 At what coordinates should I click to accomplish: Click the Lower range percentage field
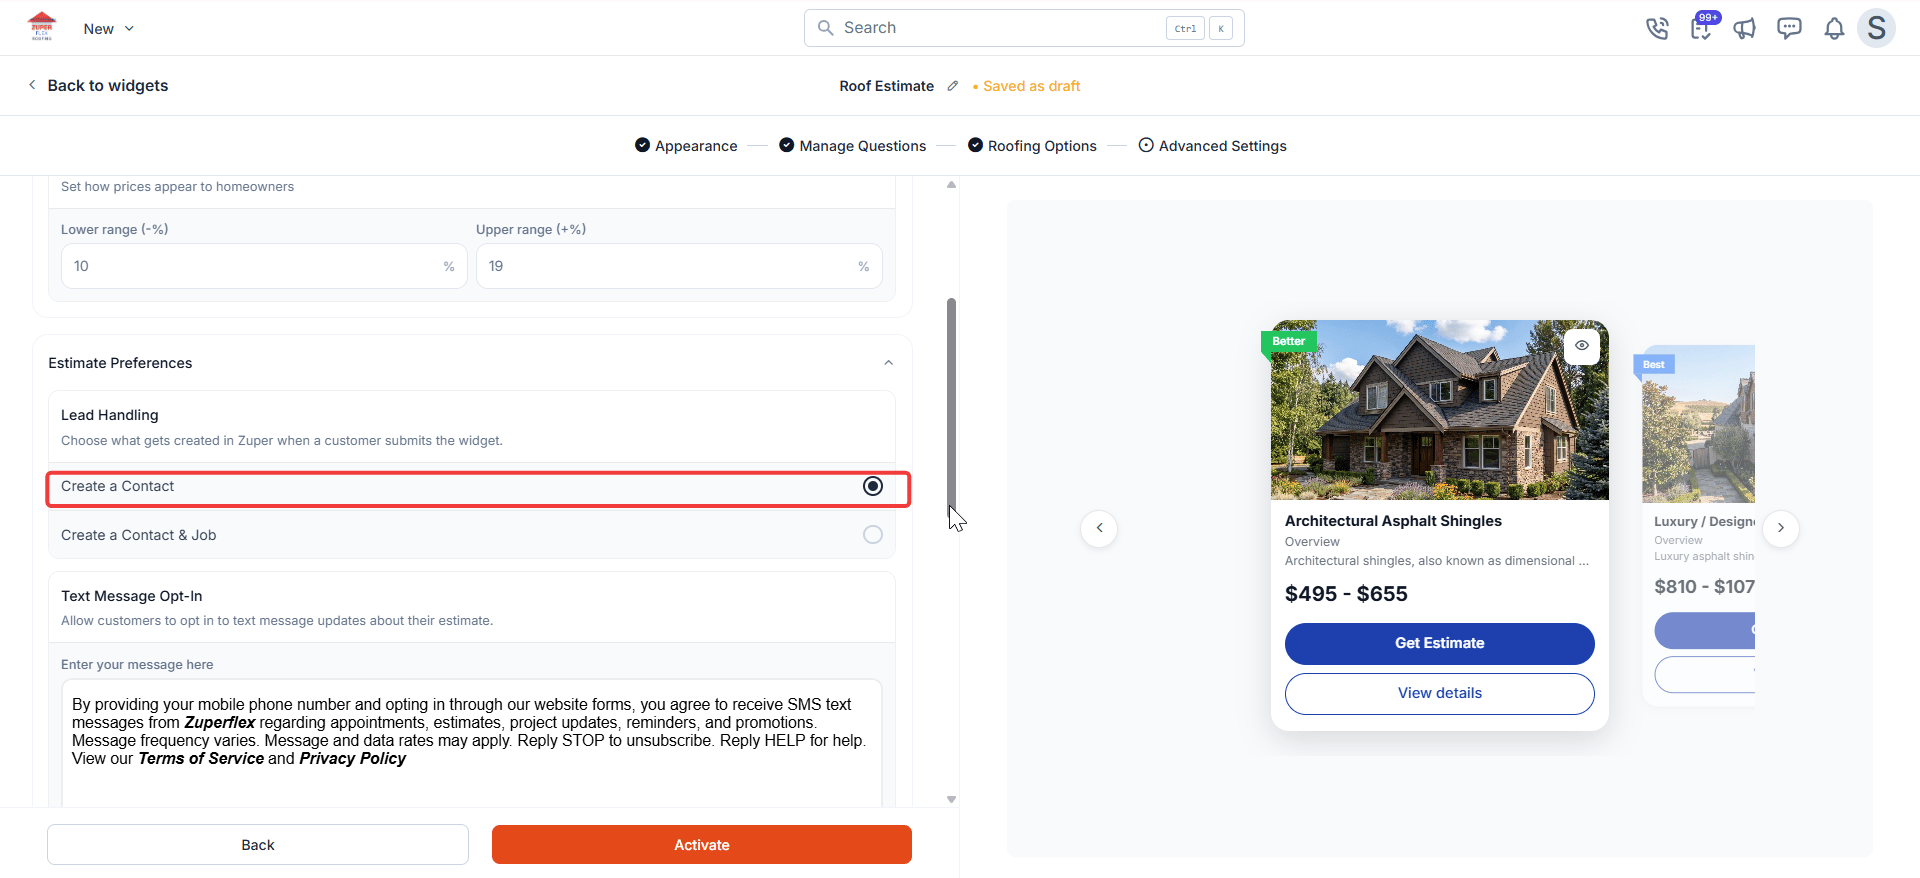[x=264, y=266]
